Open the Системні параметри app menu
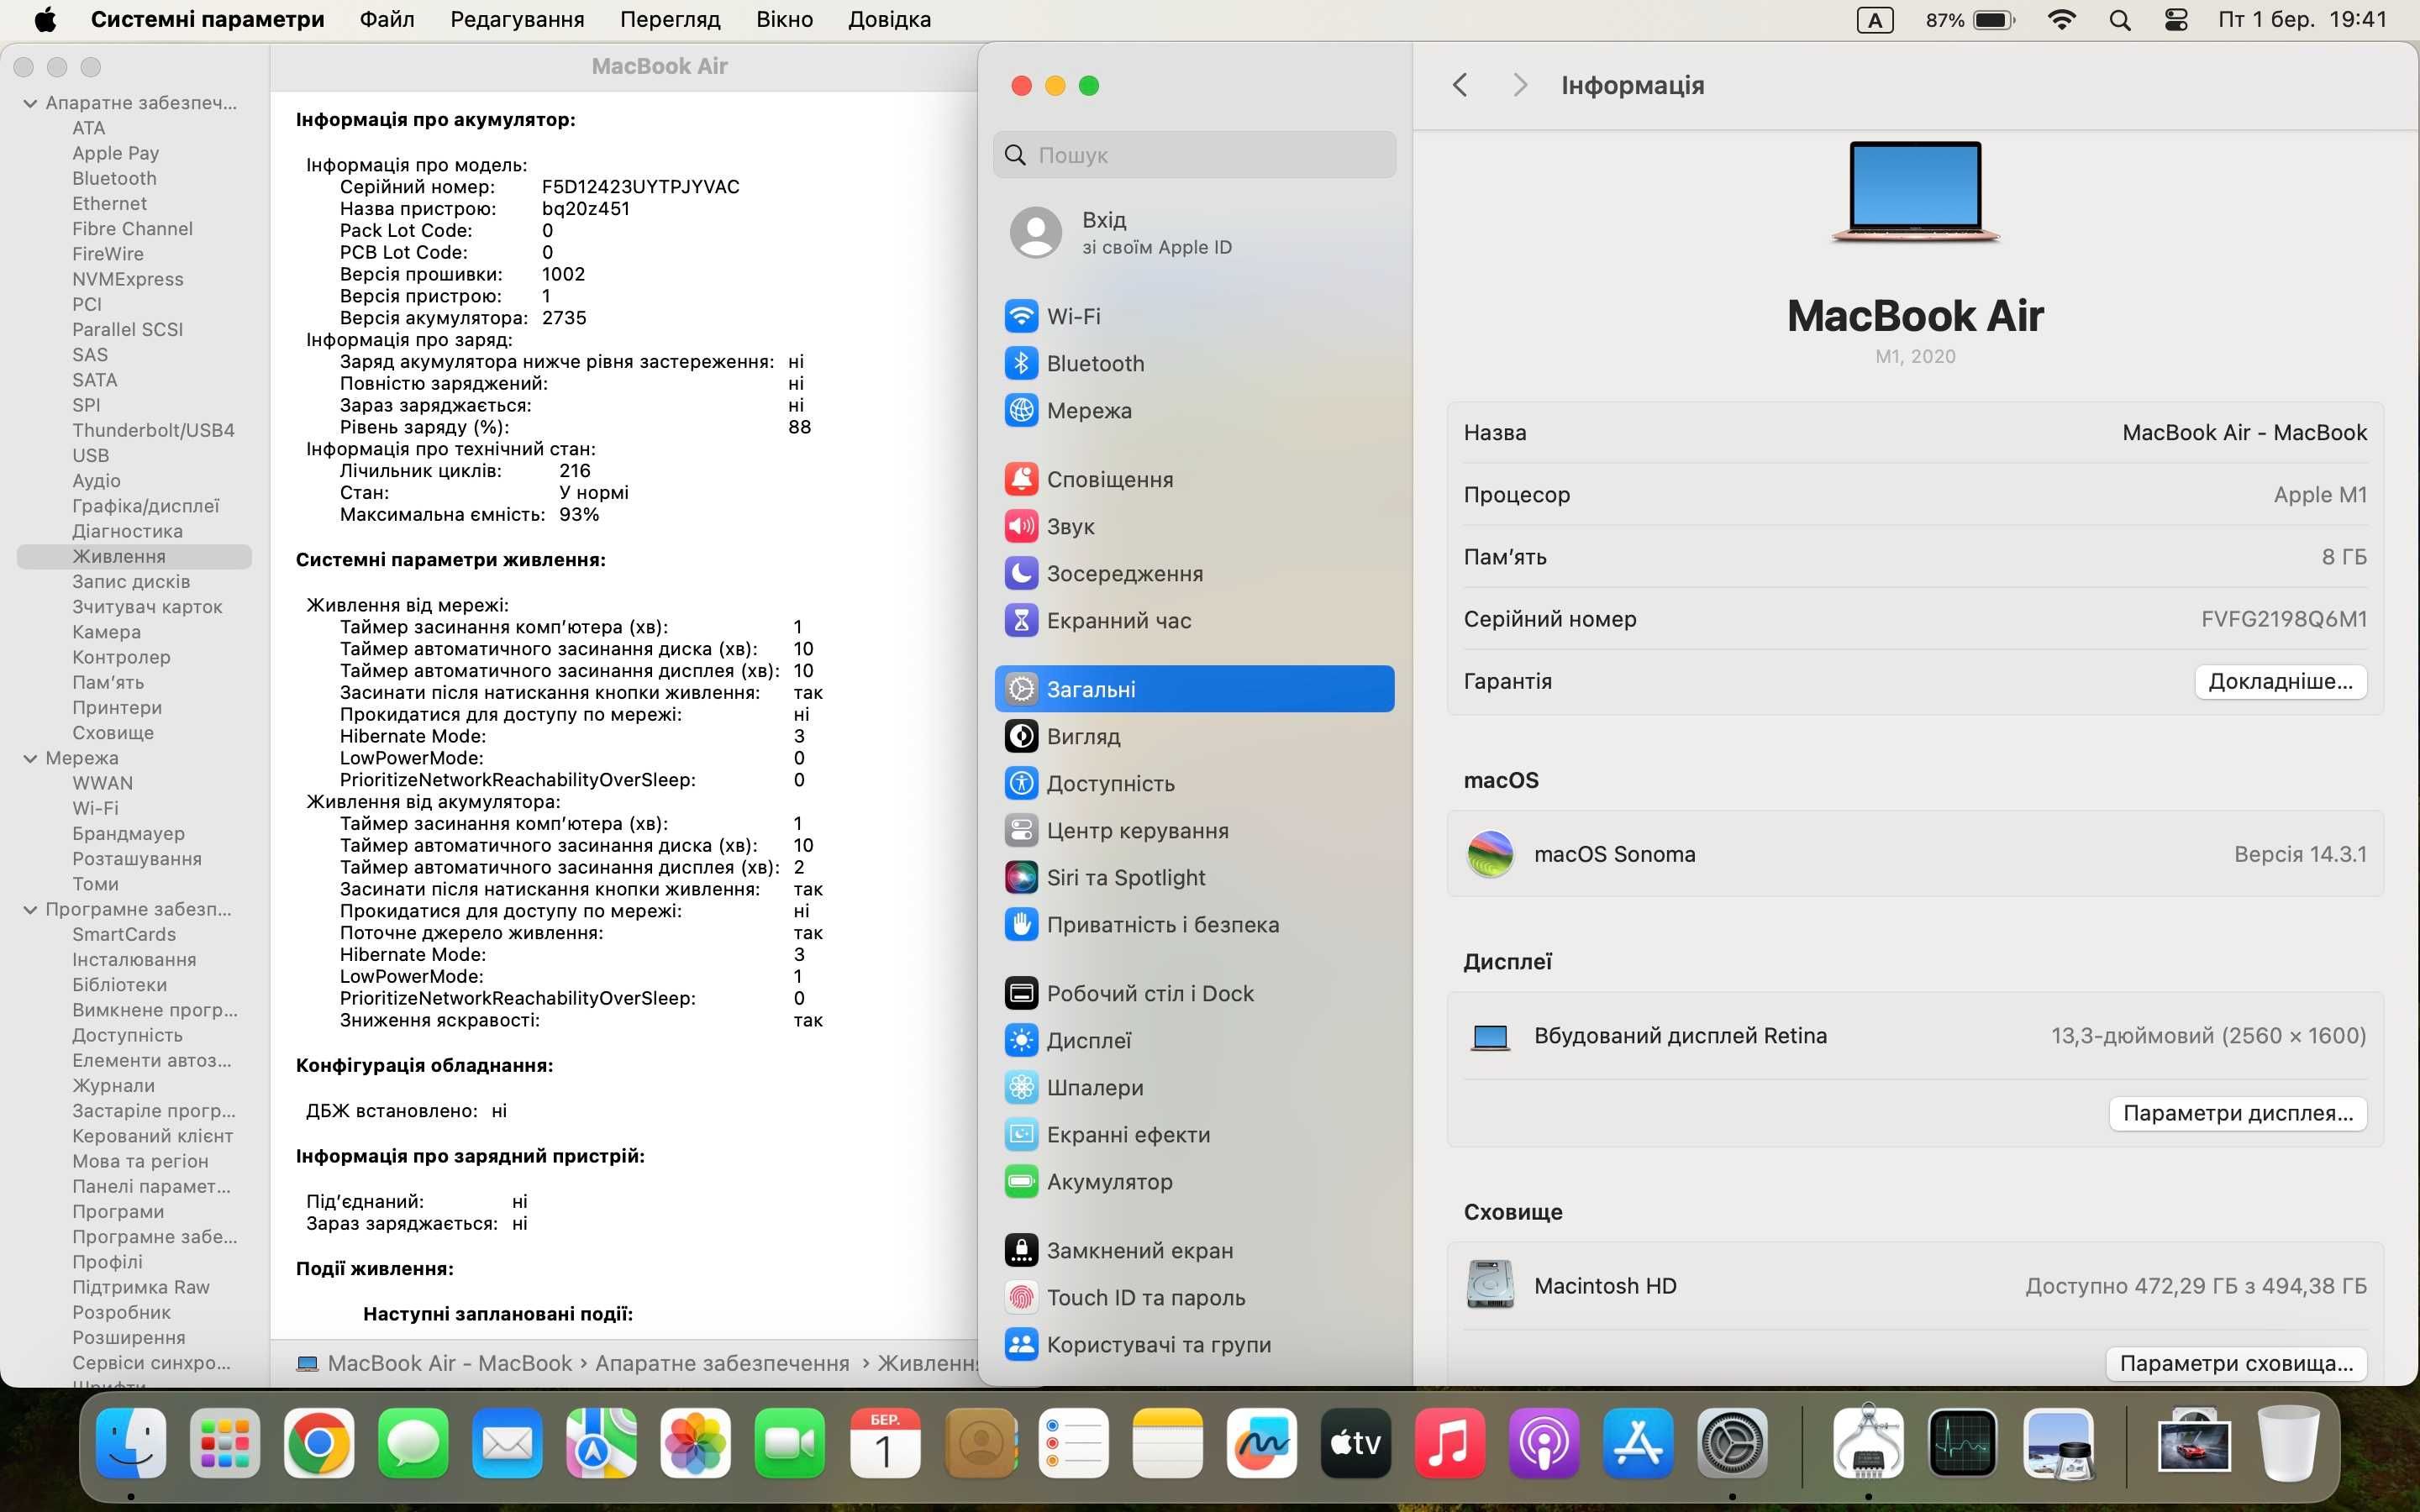This screenshot has width=2420, height=1512. pyautogui.click(x=207, y=19)
